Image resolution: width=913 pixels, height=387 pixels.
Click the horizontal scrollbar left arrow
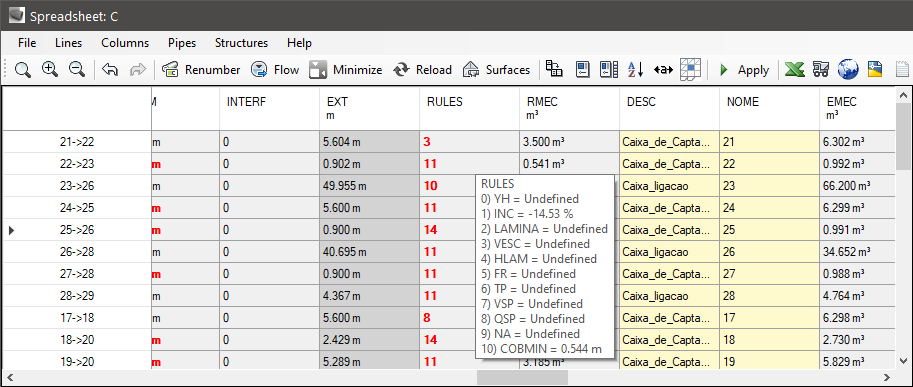(10, 378)
